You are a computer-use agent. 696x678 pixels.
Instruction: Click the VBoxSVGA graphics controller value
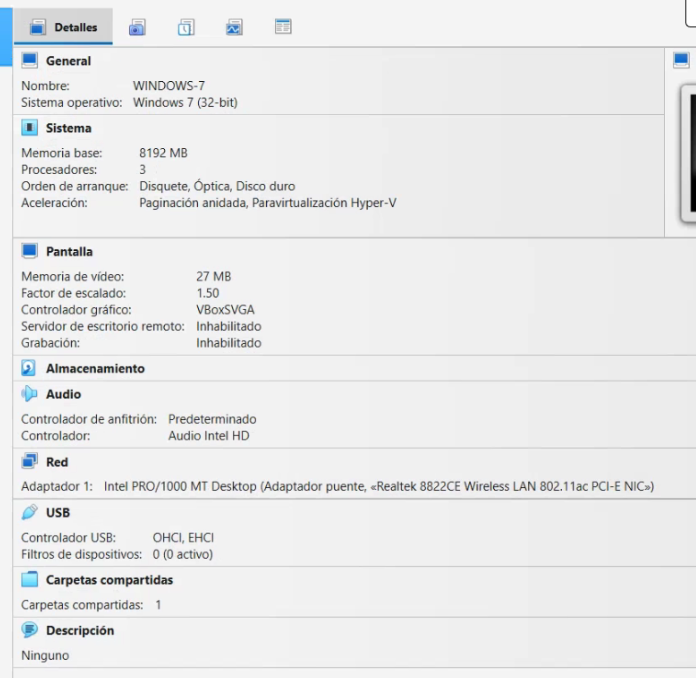click(225, 310)
